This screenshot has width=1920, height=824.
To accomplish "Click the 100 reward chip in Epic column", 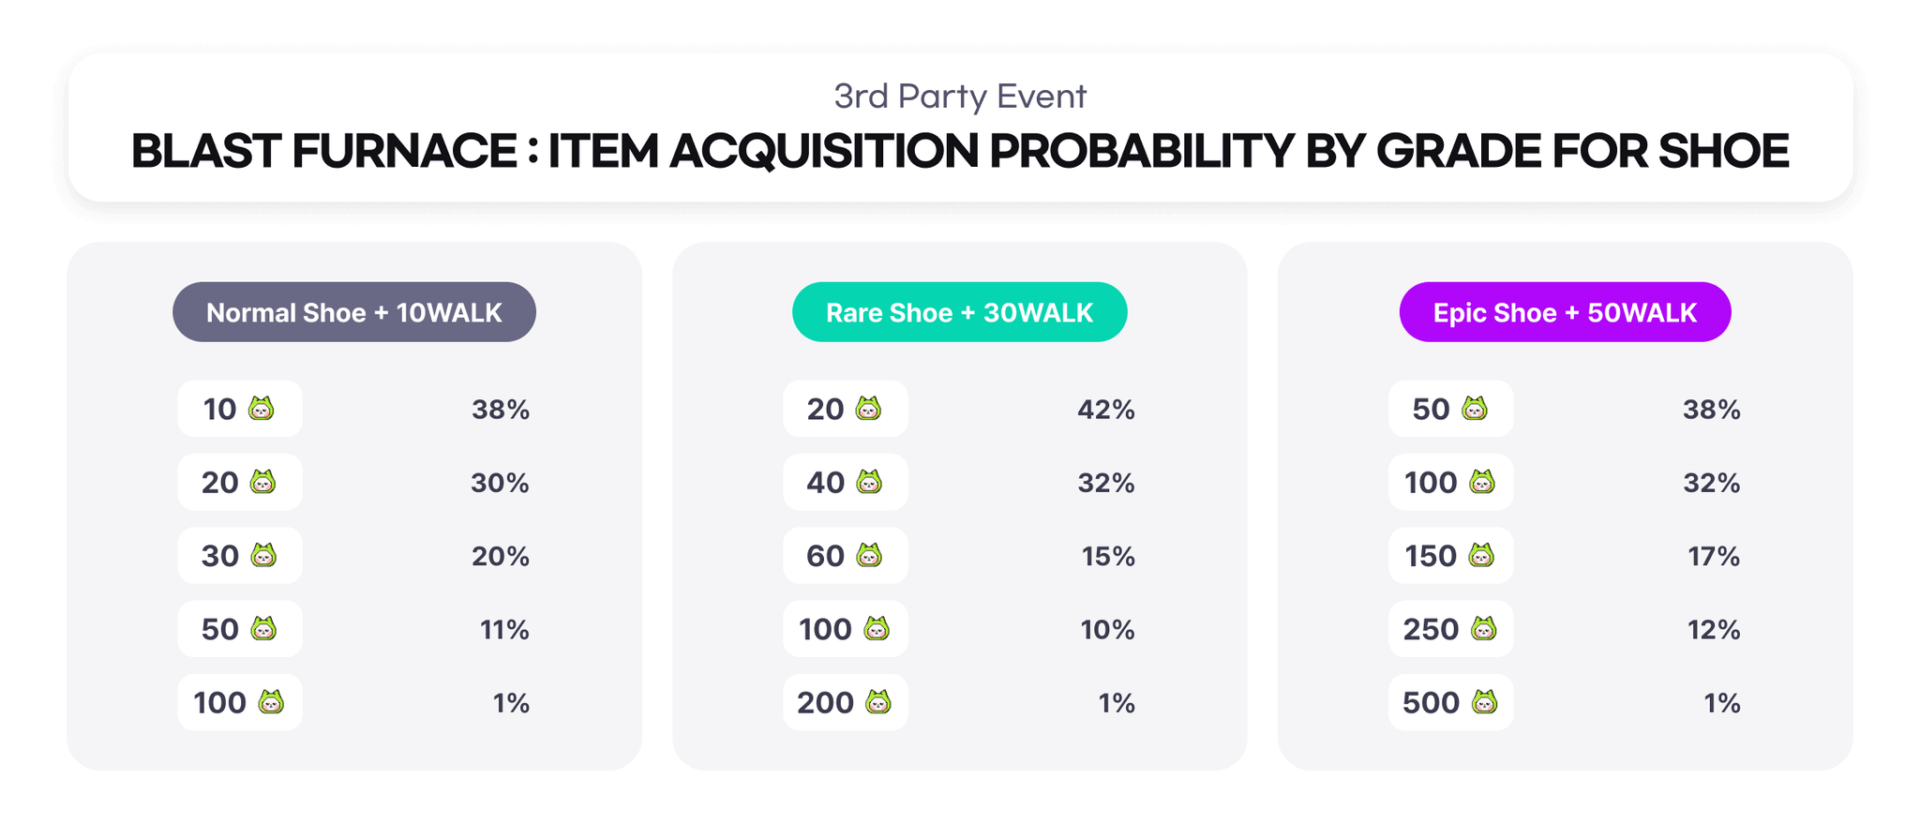I will tap(1450, 482).
